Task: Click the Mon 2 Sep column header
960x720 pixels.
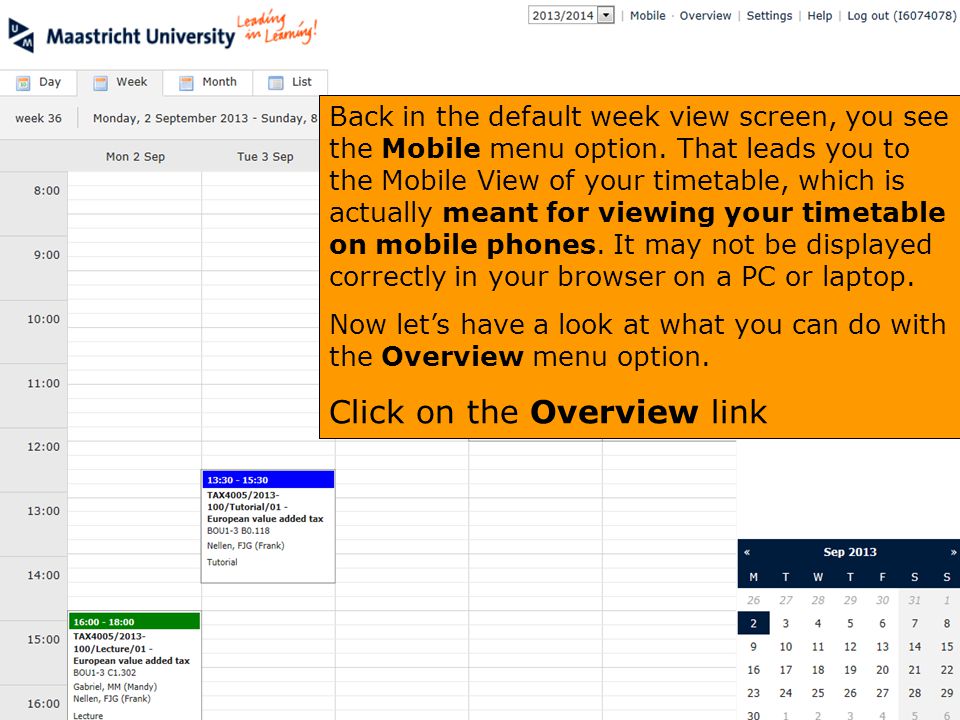Action: pyautogui.click(x=135, y=157)
